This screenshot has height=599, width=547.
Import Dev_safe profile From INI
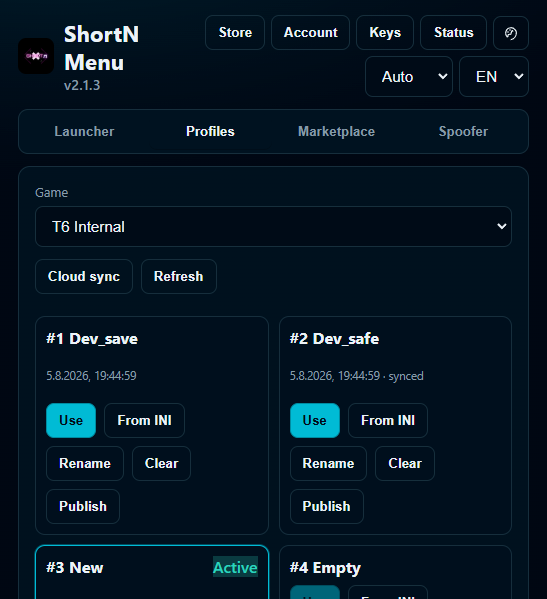pyautogui.click(x=388, y=420)
